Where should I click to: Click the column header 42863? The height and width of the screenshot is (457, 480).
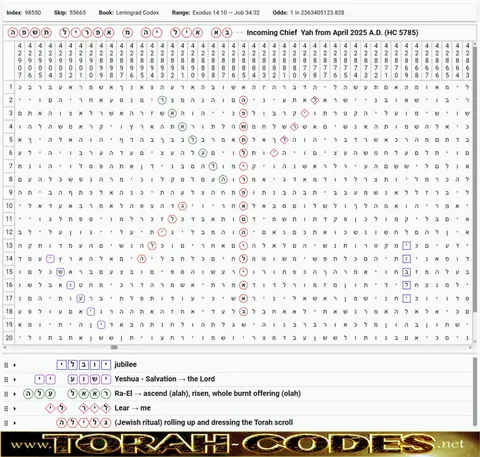click(x=467, y=60)
